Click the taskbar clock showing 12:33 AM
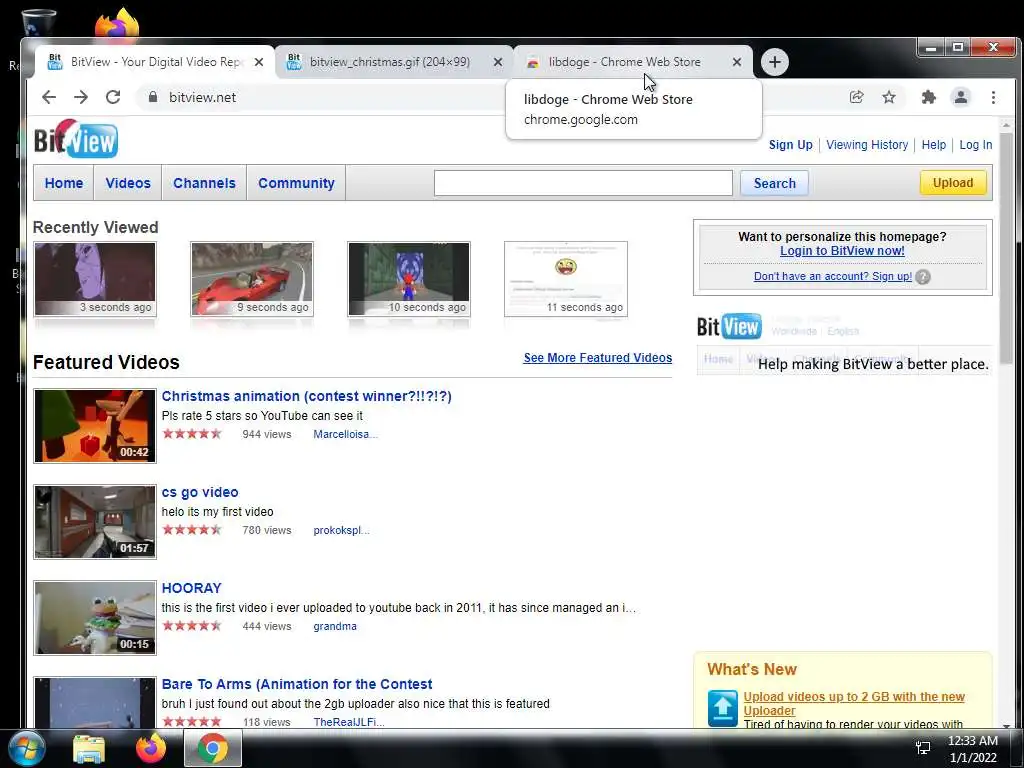 click(972, 749)
